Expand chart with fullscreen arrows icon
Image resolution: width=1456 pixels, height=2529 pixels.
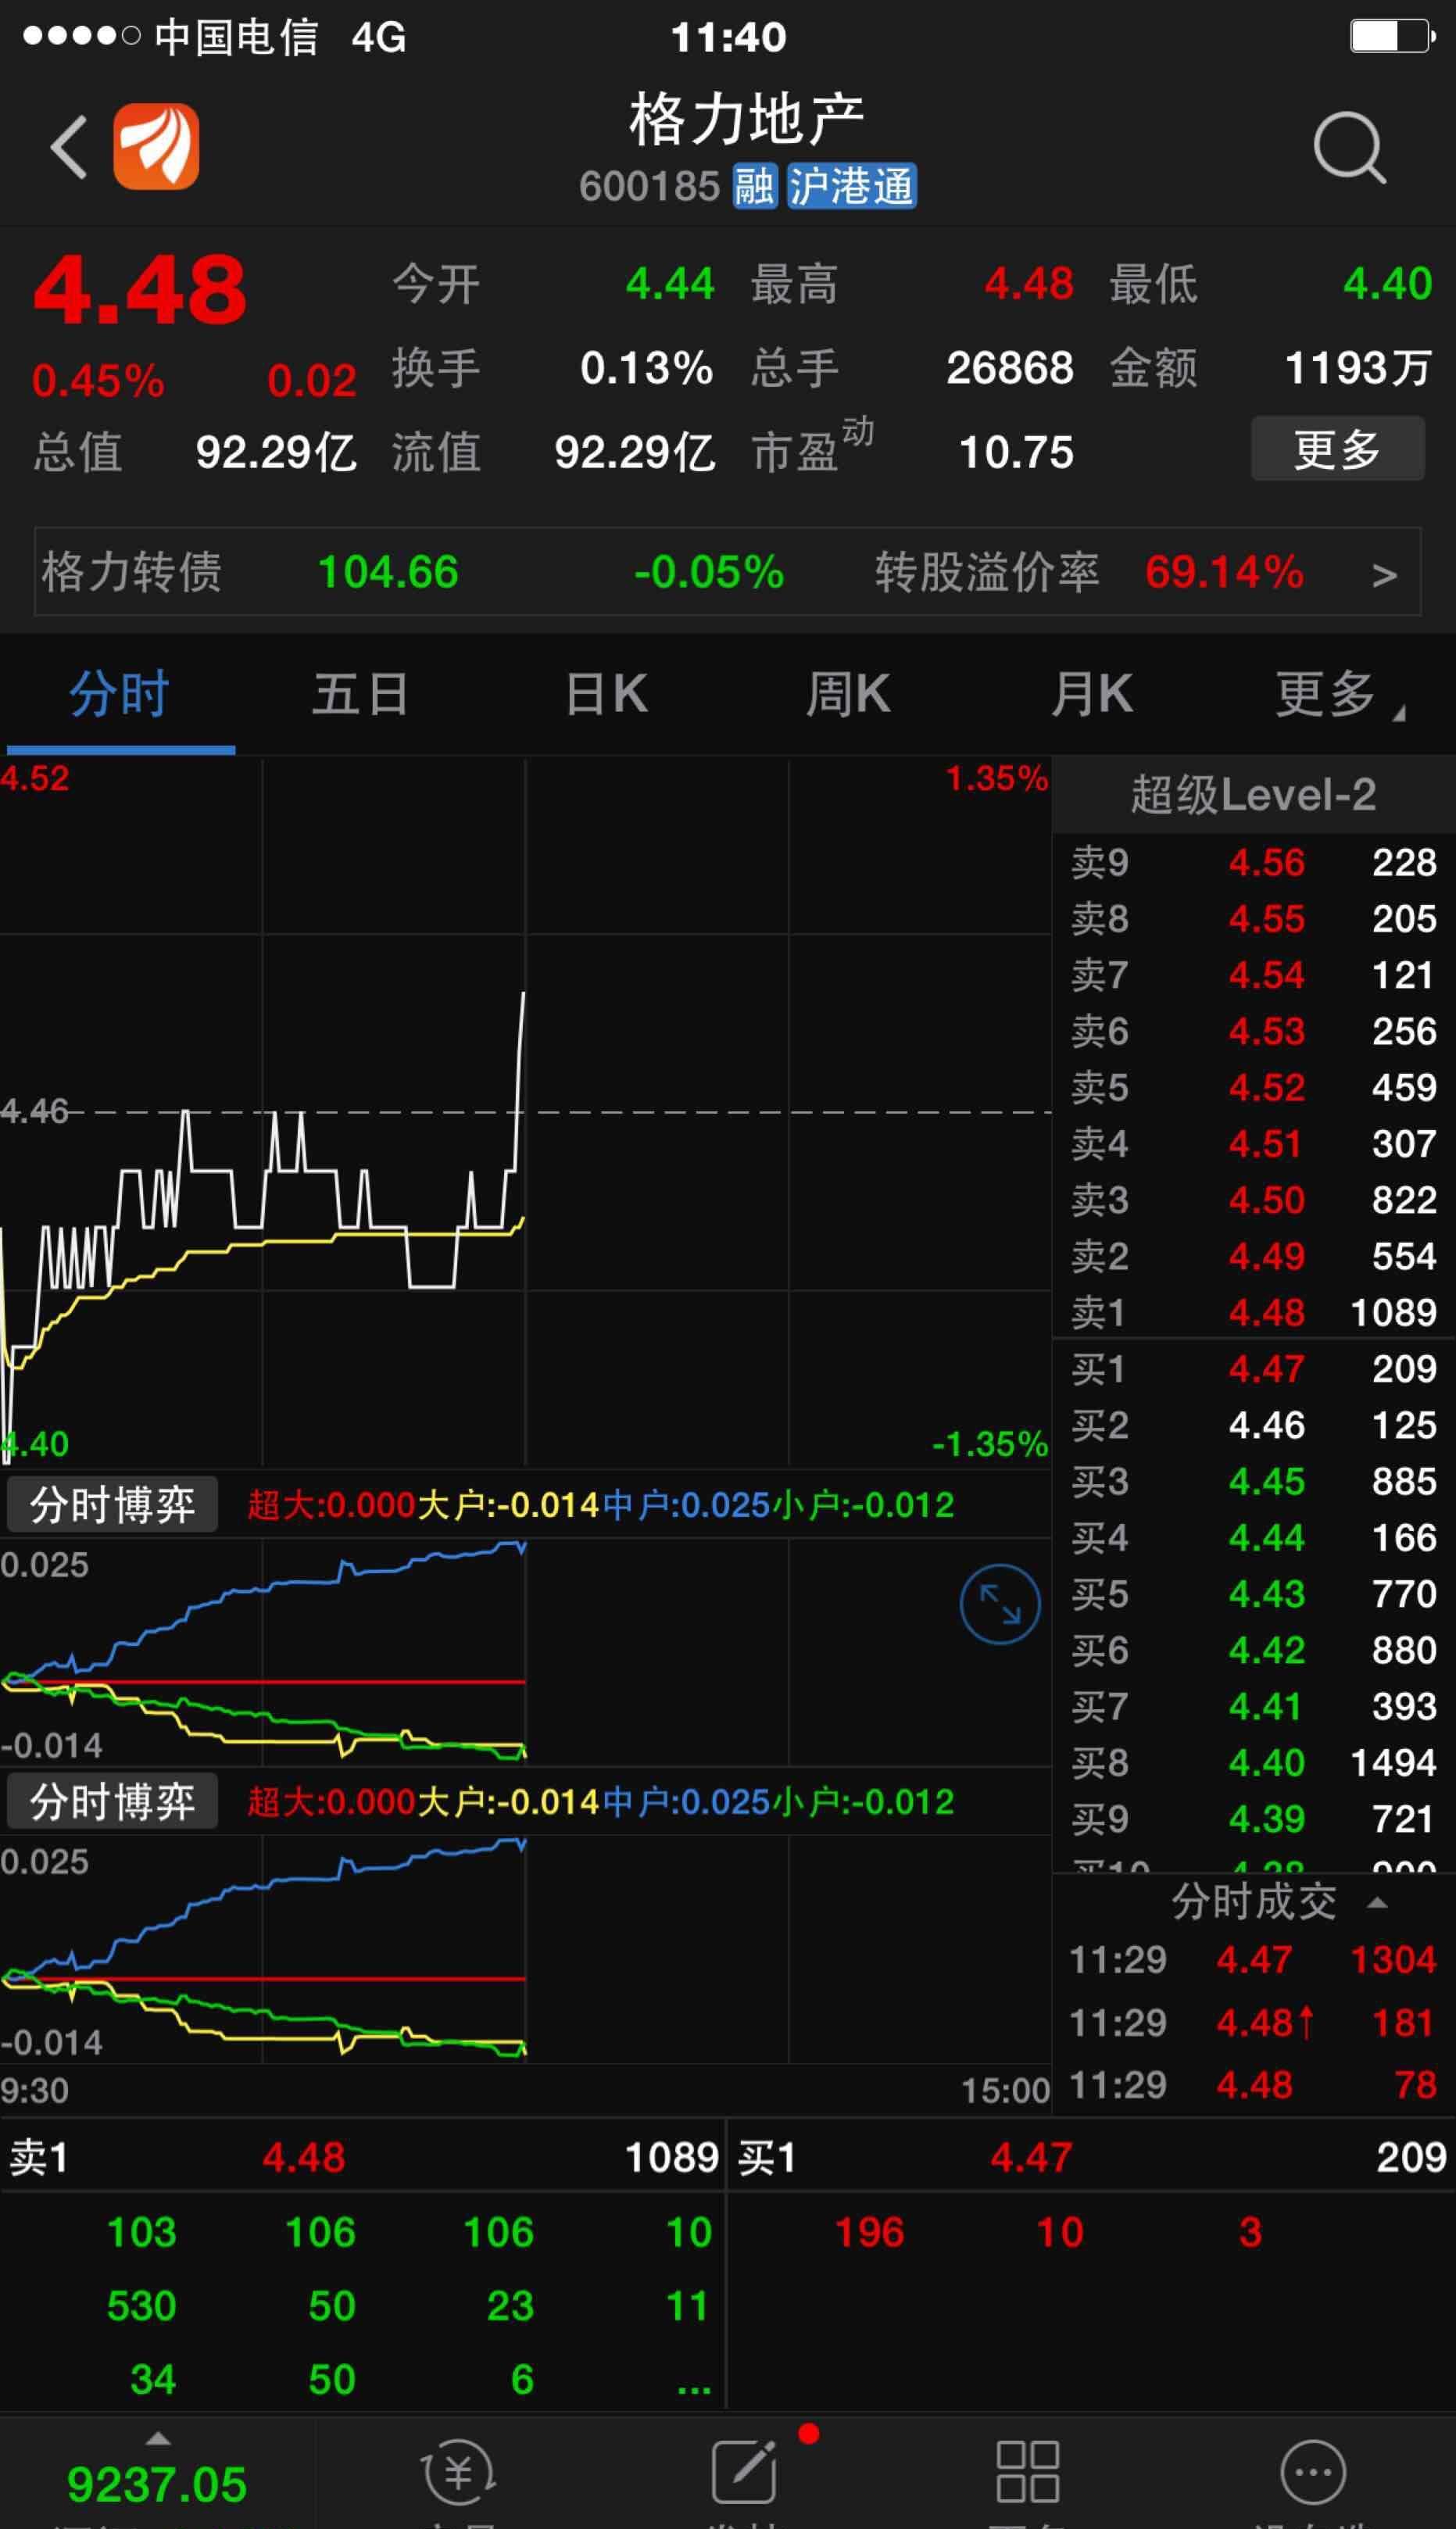click(x=999, y=1604)
